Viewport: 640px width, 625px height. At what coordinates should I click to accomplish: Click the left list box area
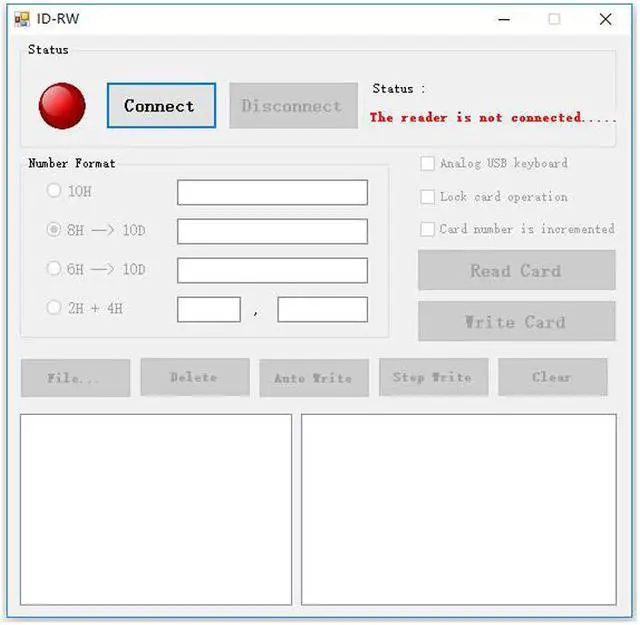pos(156,509)
